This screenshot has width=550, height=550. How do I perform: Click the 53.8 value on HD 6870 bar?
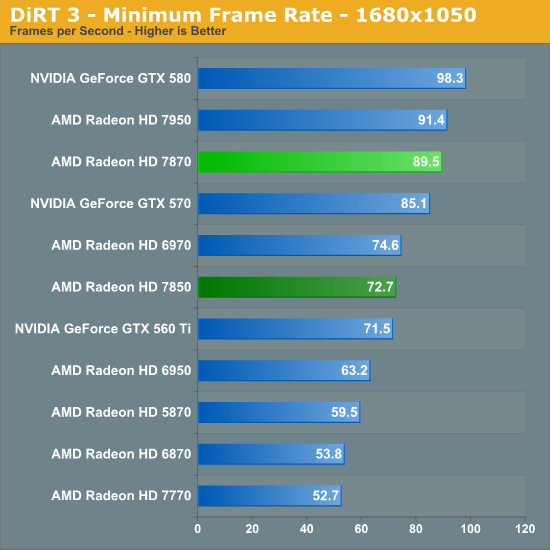point(329,454)
